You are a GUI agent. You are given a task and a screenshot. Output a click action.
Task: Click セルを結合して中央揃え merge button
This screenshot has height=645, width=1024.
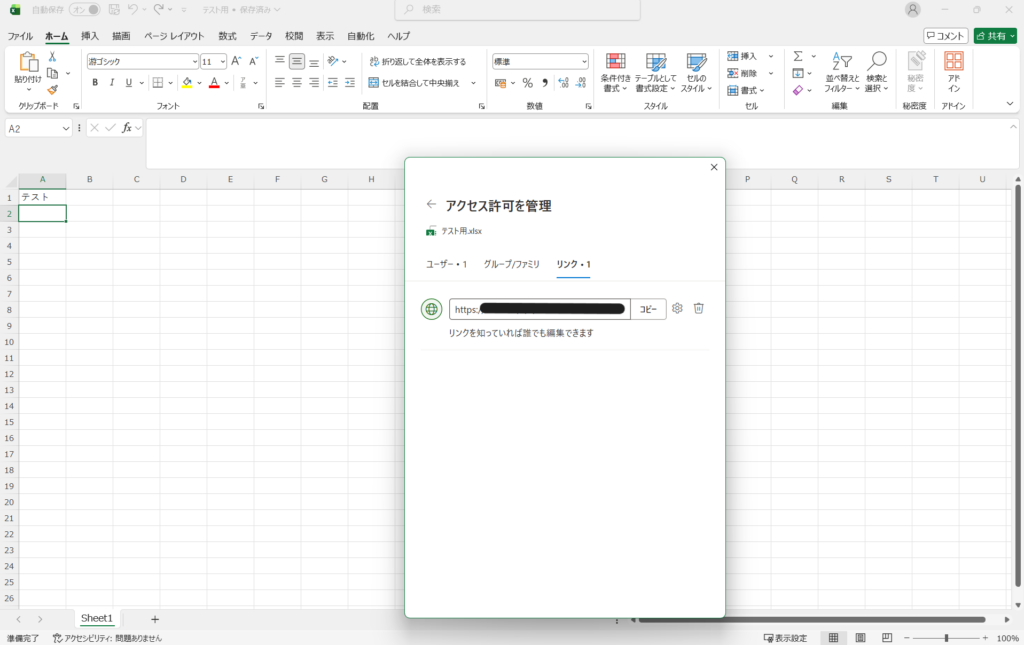tap(414, 83)
